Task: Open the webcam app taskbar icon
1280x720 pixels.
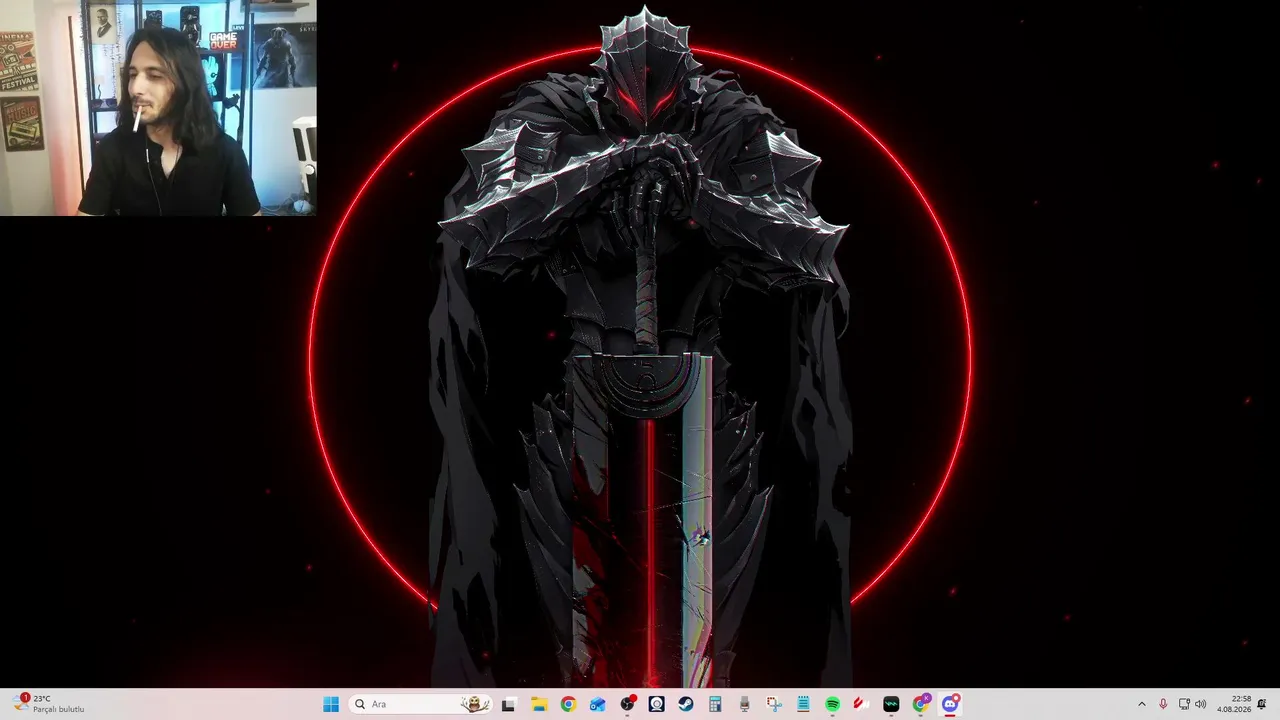Action: (x=656, y=704)
